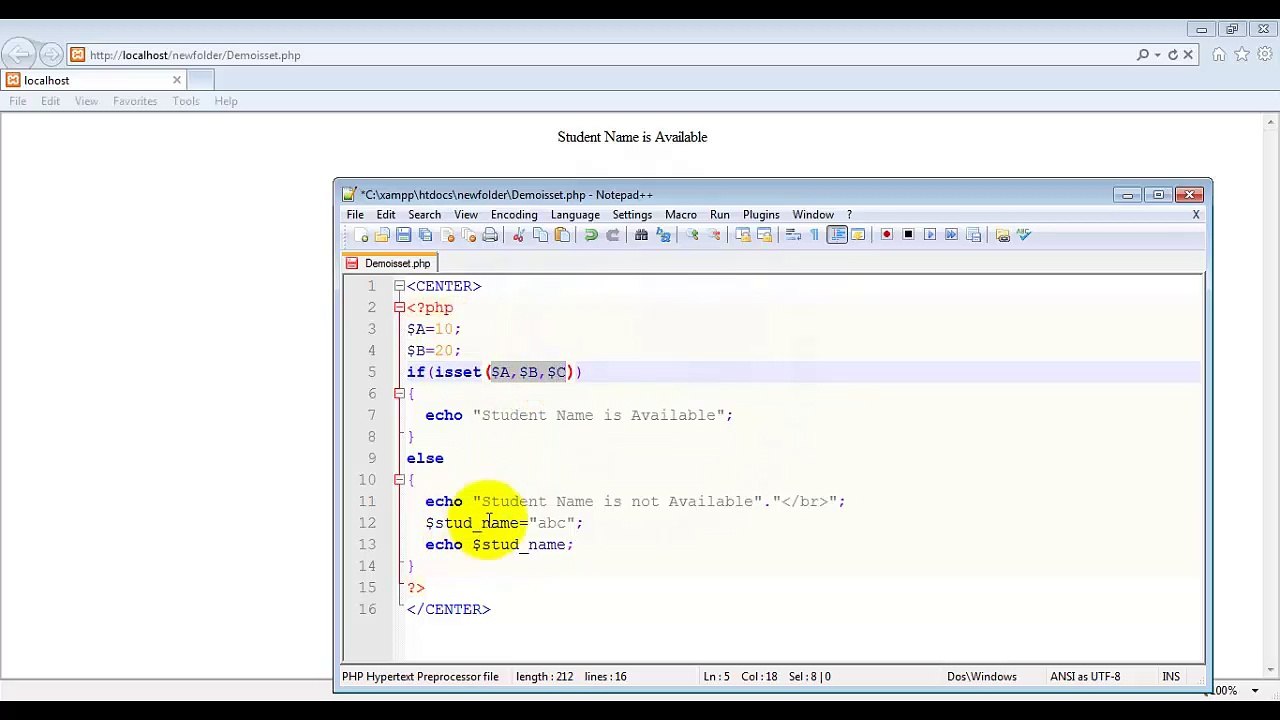This screenshot has width=1280, height=720.
Task: Open the Window menu in Notepad++
Action: click(813, 215)
